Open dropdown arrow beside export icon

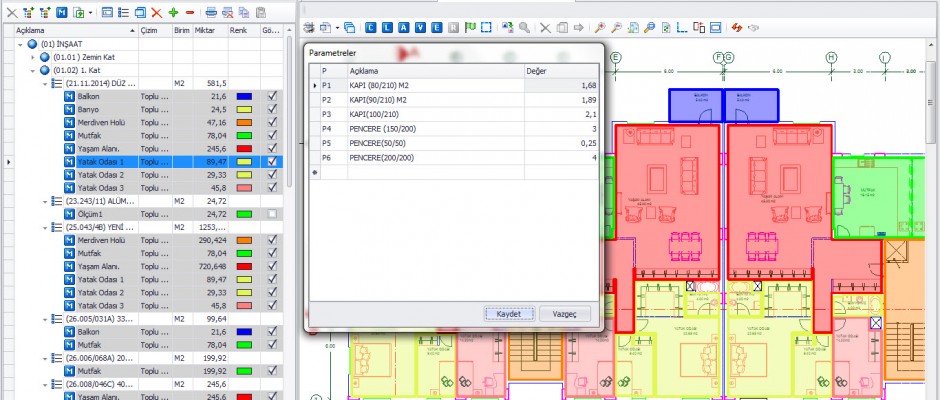pos(92,13)
